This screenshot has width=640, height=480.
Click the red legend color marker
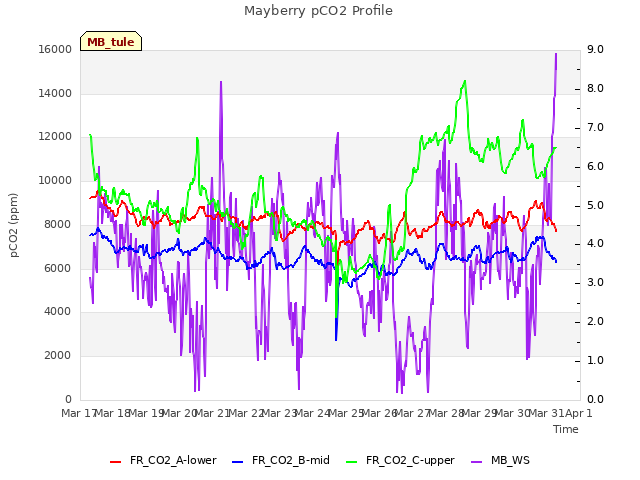click(116, 462)
